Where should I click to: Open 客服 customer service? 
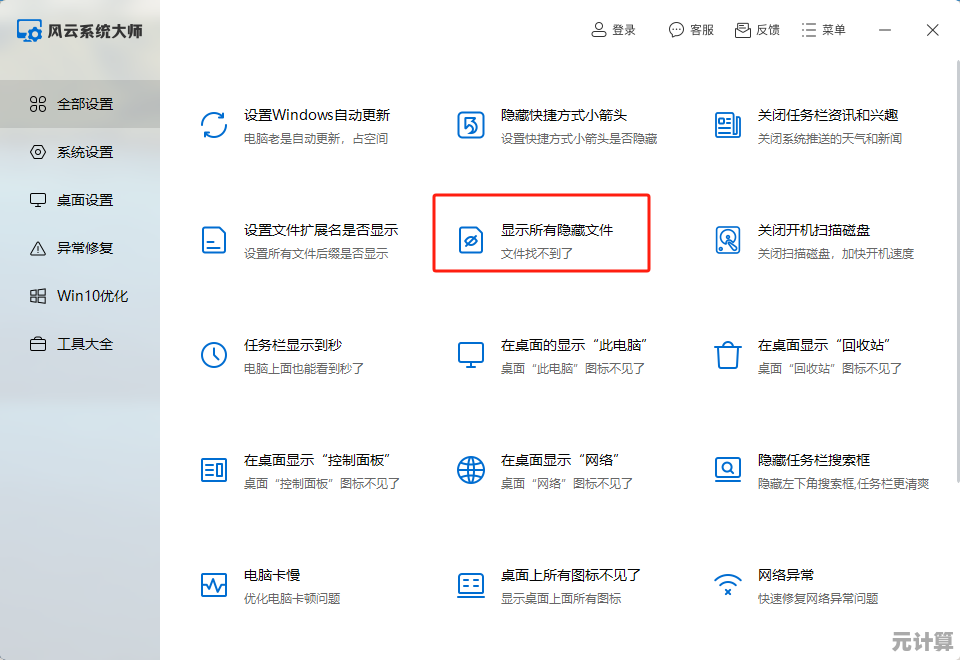[702, 30]
